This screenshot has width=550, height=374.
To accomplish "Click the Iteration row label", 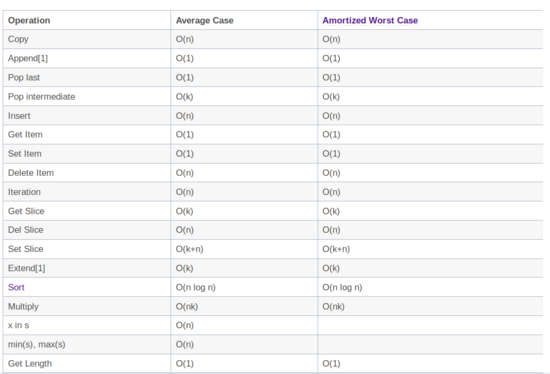I will click(x=24, y=192).
